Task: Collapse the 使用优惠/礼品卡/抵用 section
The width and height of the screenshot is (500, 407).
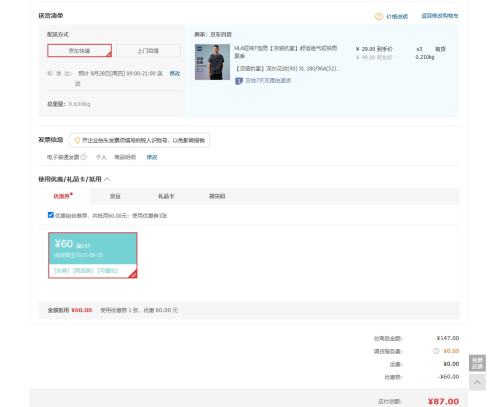Action: click(107, 179)
